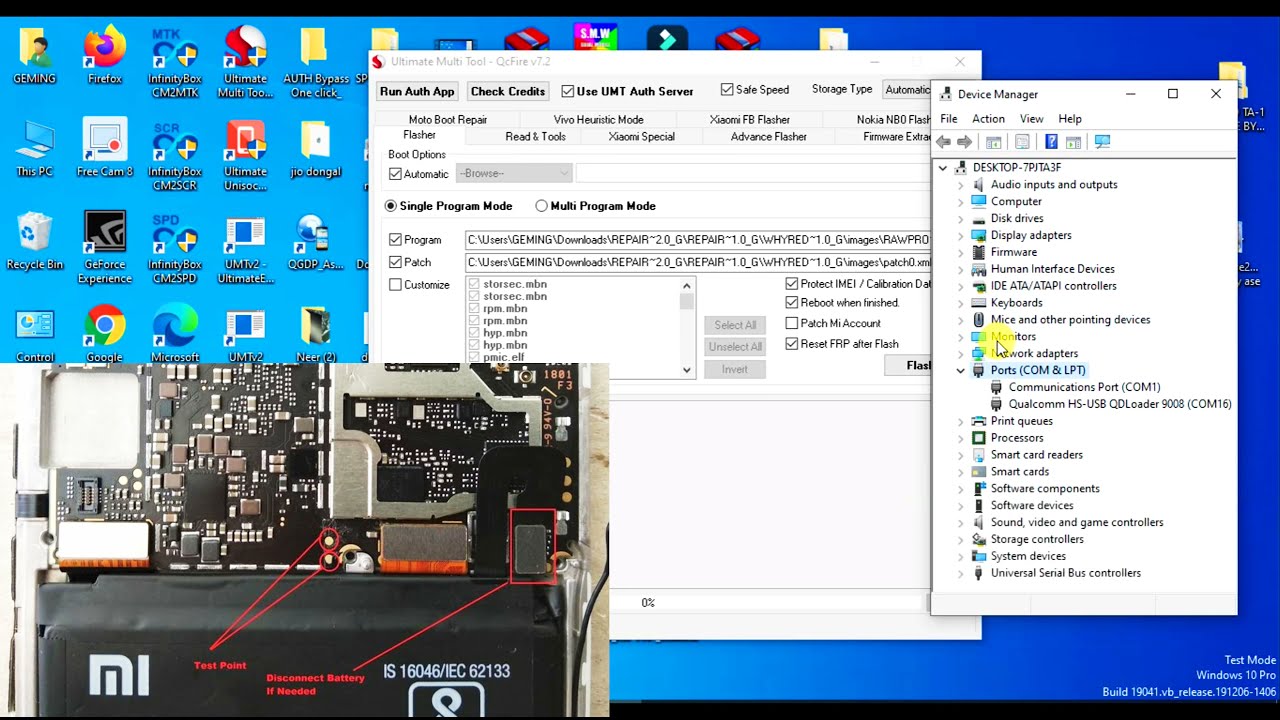1280x720 pixels.
Task: Click the Check Credits button
Action: click(x=508, y=91)
